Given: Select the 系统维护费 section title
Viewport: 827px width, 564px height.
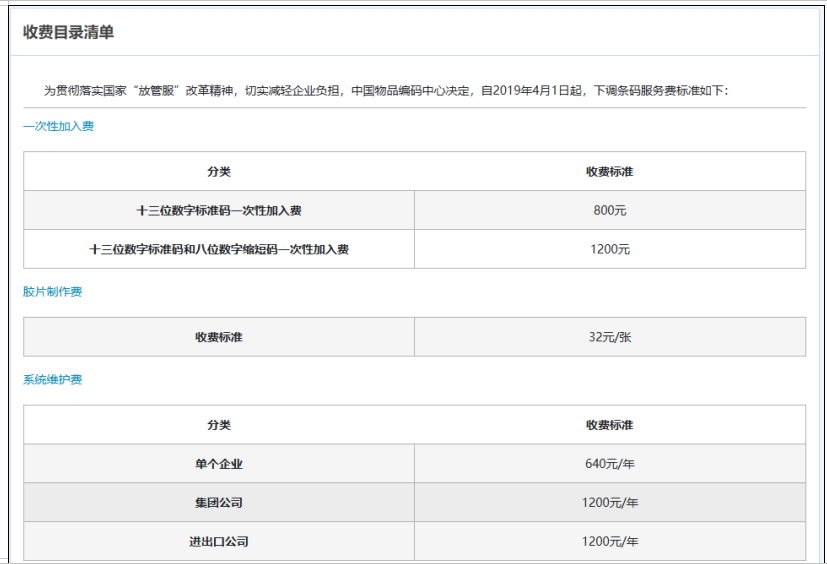Looking at the screenshot, I should pos(52,380).
